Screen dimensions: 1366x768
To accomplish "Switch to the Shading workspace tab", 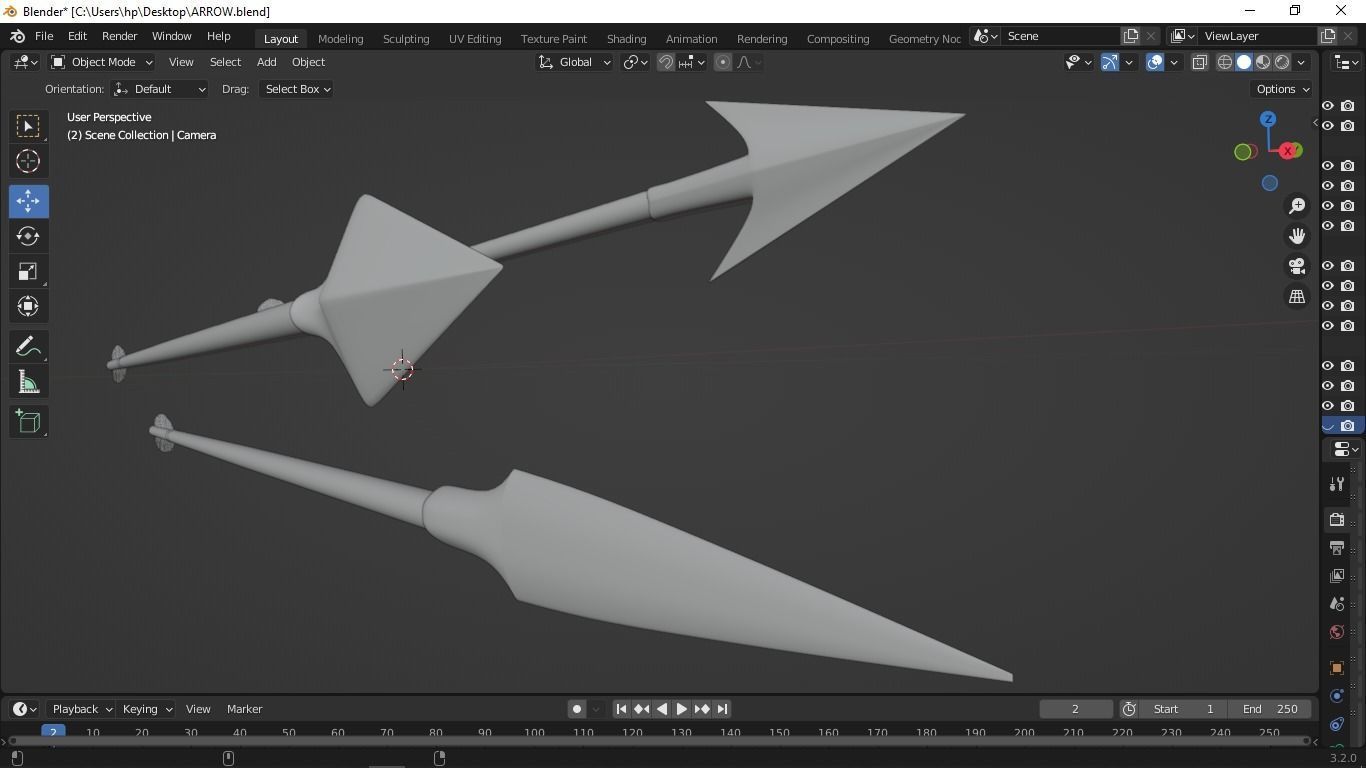I will [626, 38].
